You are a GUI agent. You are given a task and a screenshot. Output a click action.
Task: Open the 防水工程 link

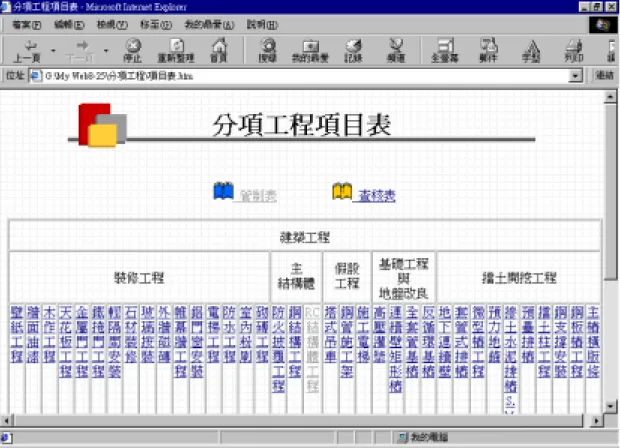coord(229,334)
